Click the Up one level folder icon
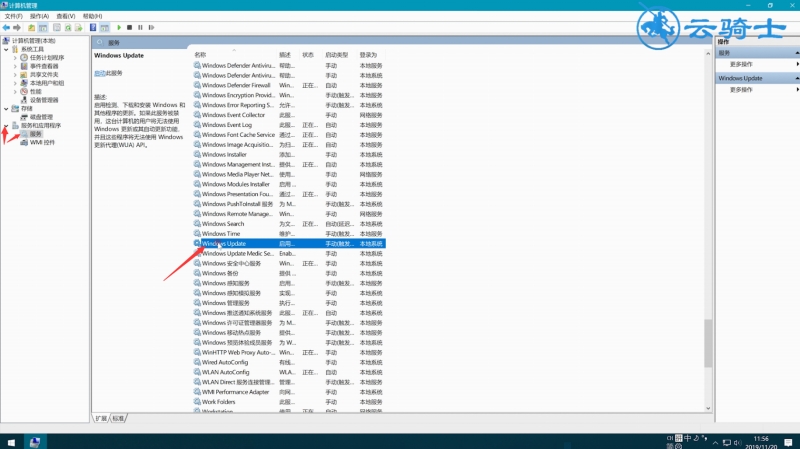The width and height of the screenshot is (800, 449). coord(32,28)
